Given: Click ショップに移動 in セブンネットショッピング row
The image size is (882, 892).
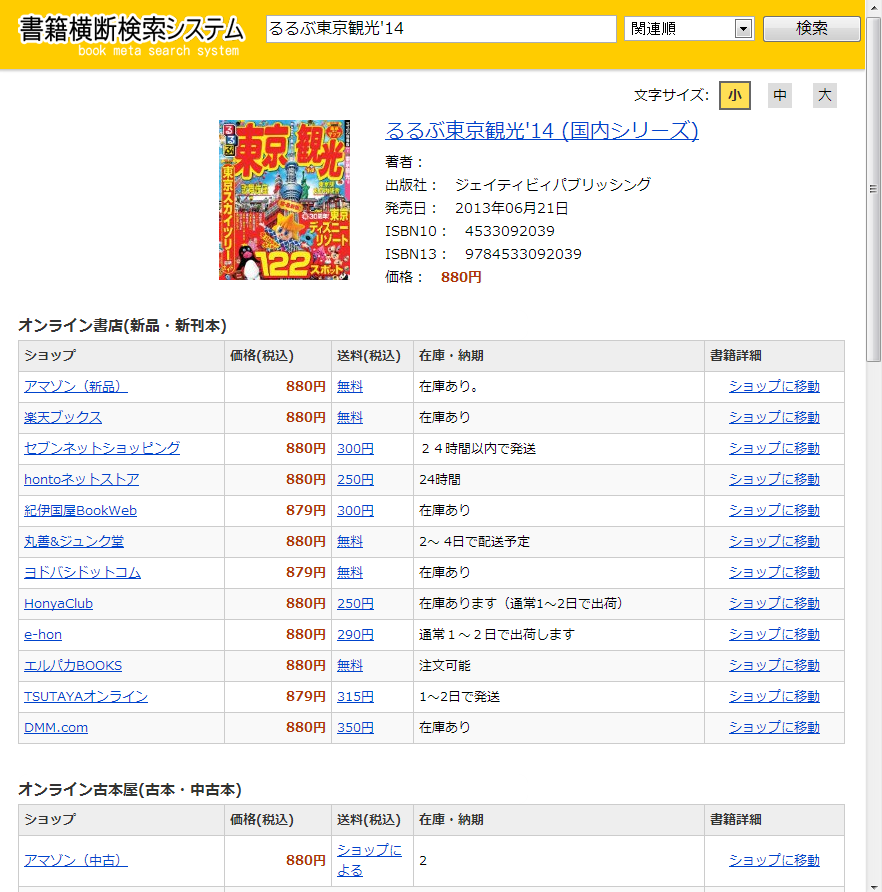Looking at the screenshot, I should [774, 448].
